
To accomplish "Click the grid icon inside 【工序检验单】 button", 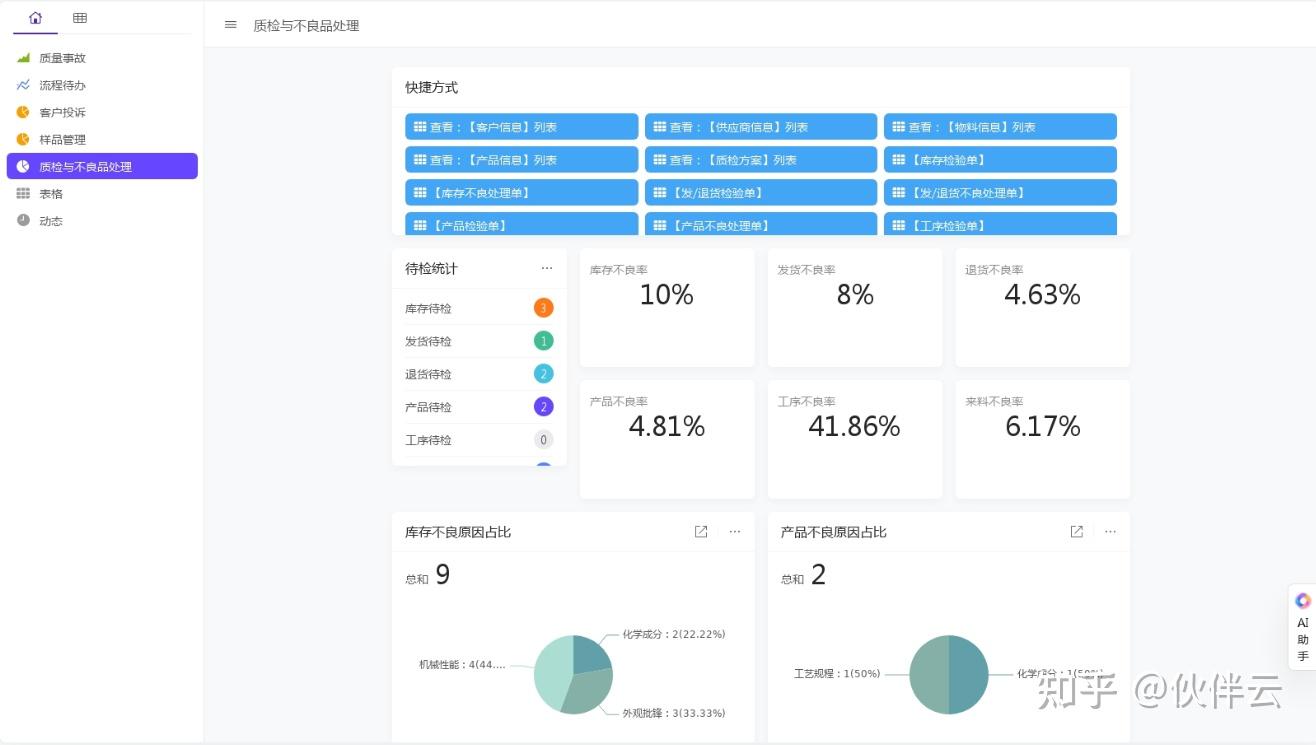I will 898,224.
